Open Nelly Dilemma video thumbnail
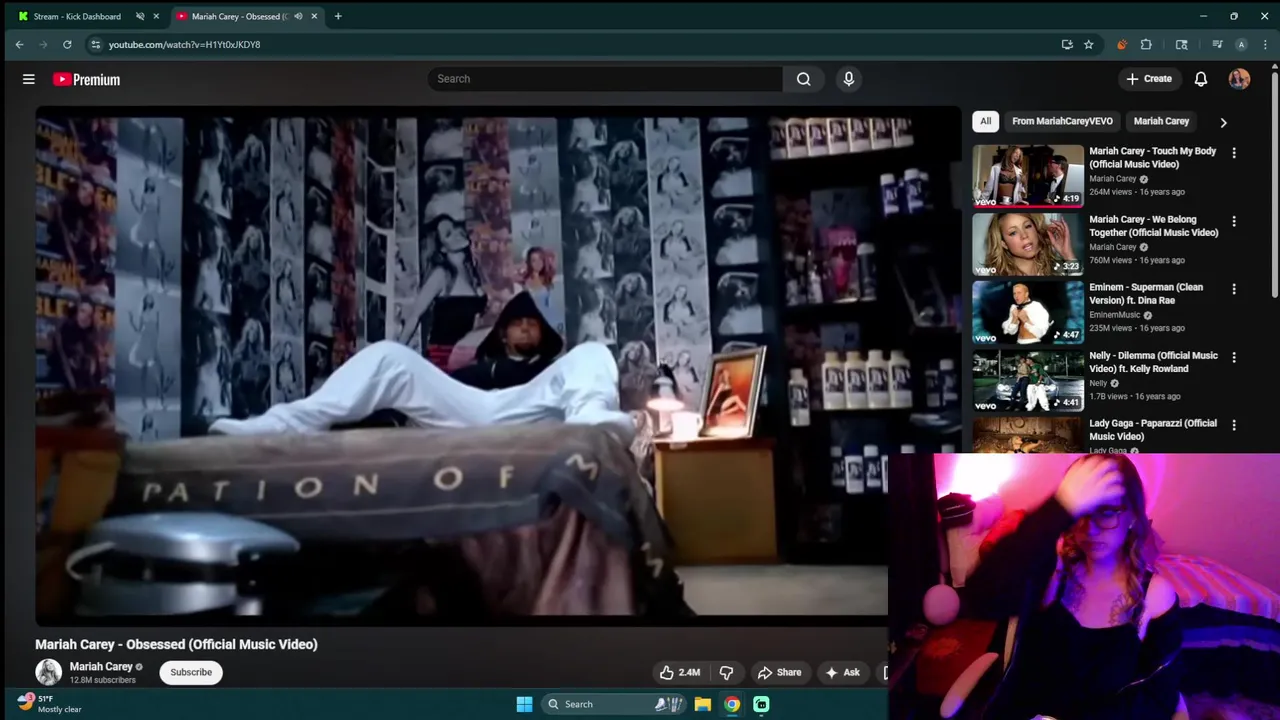The image size is (1280, 720). point(1028,379)
